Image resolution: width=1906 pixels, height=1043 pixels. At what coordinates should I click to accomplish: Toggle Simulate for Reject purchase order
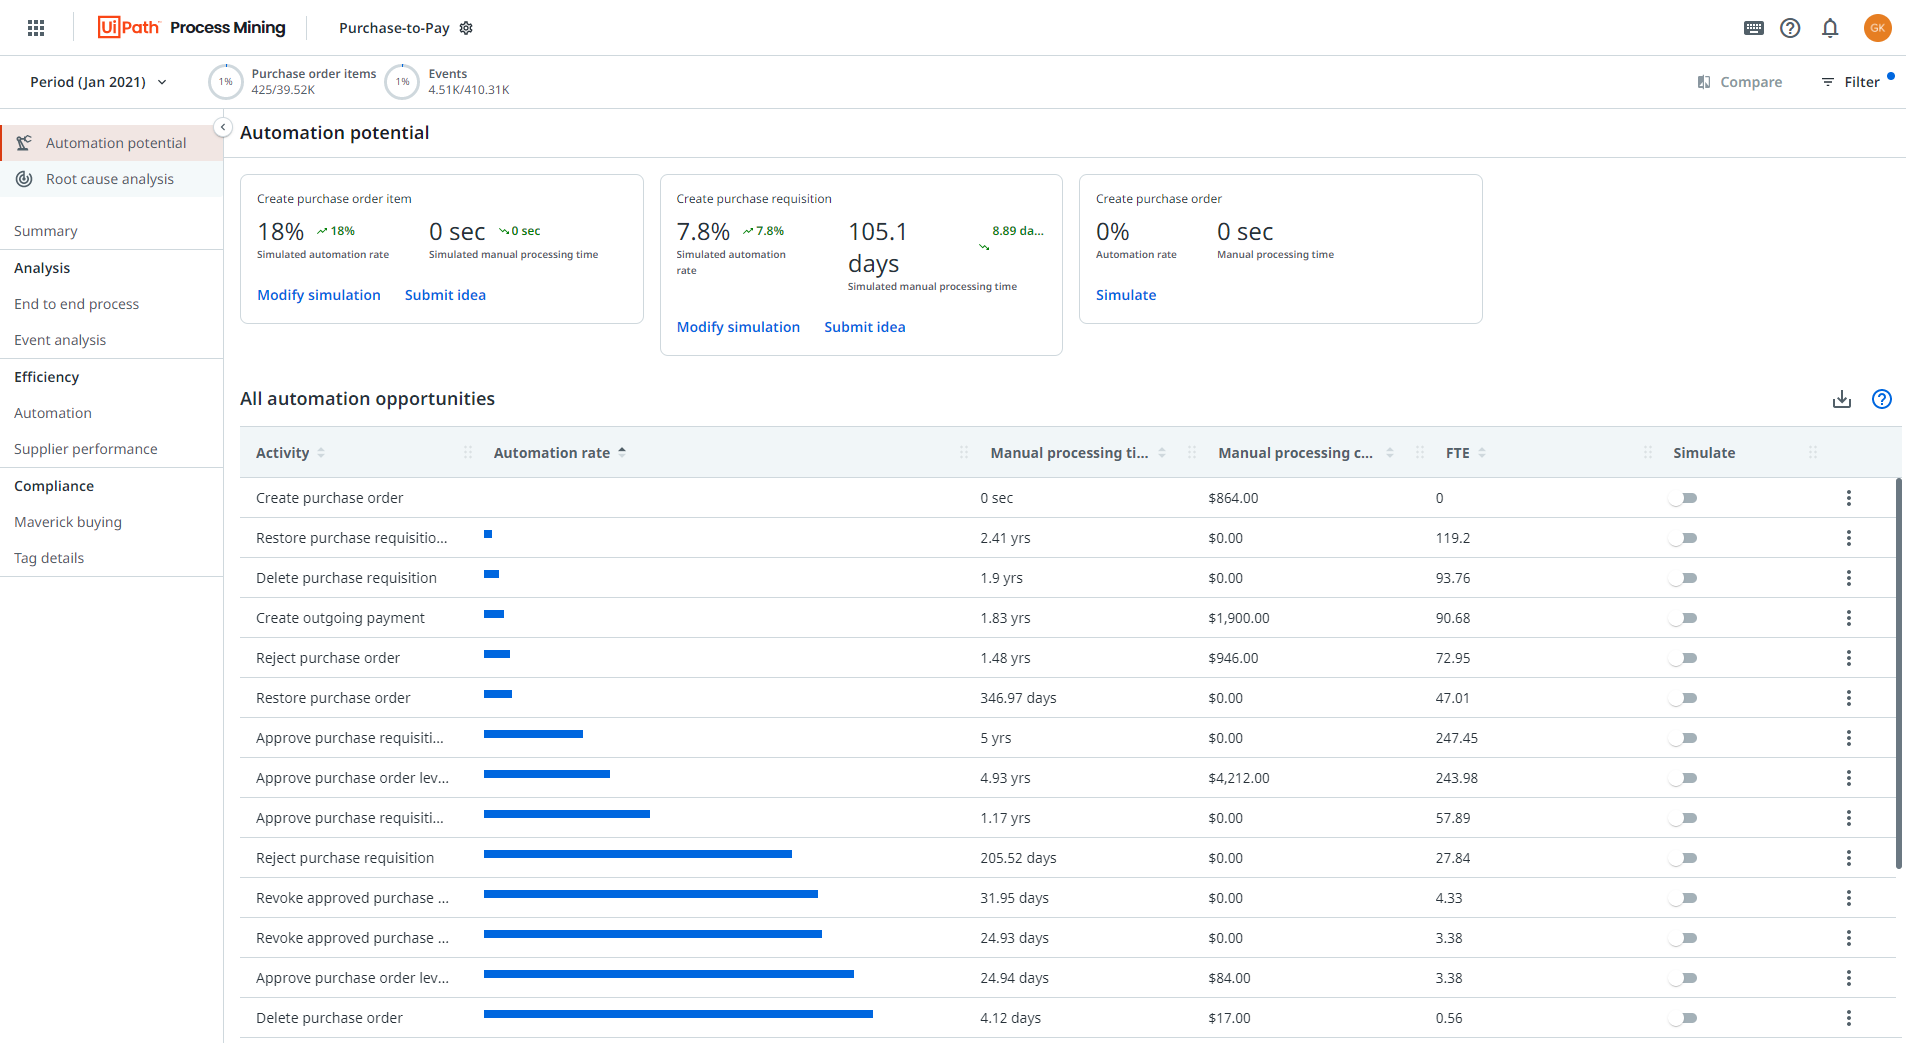click(x=1683, y=658)
